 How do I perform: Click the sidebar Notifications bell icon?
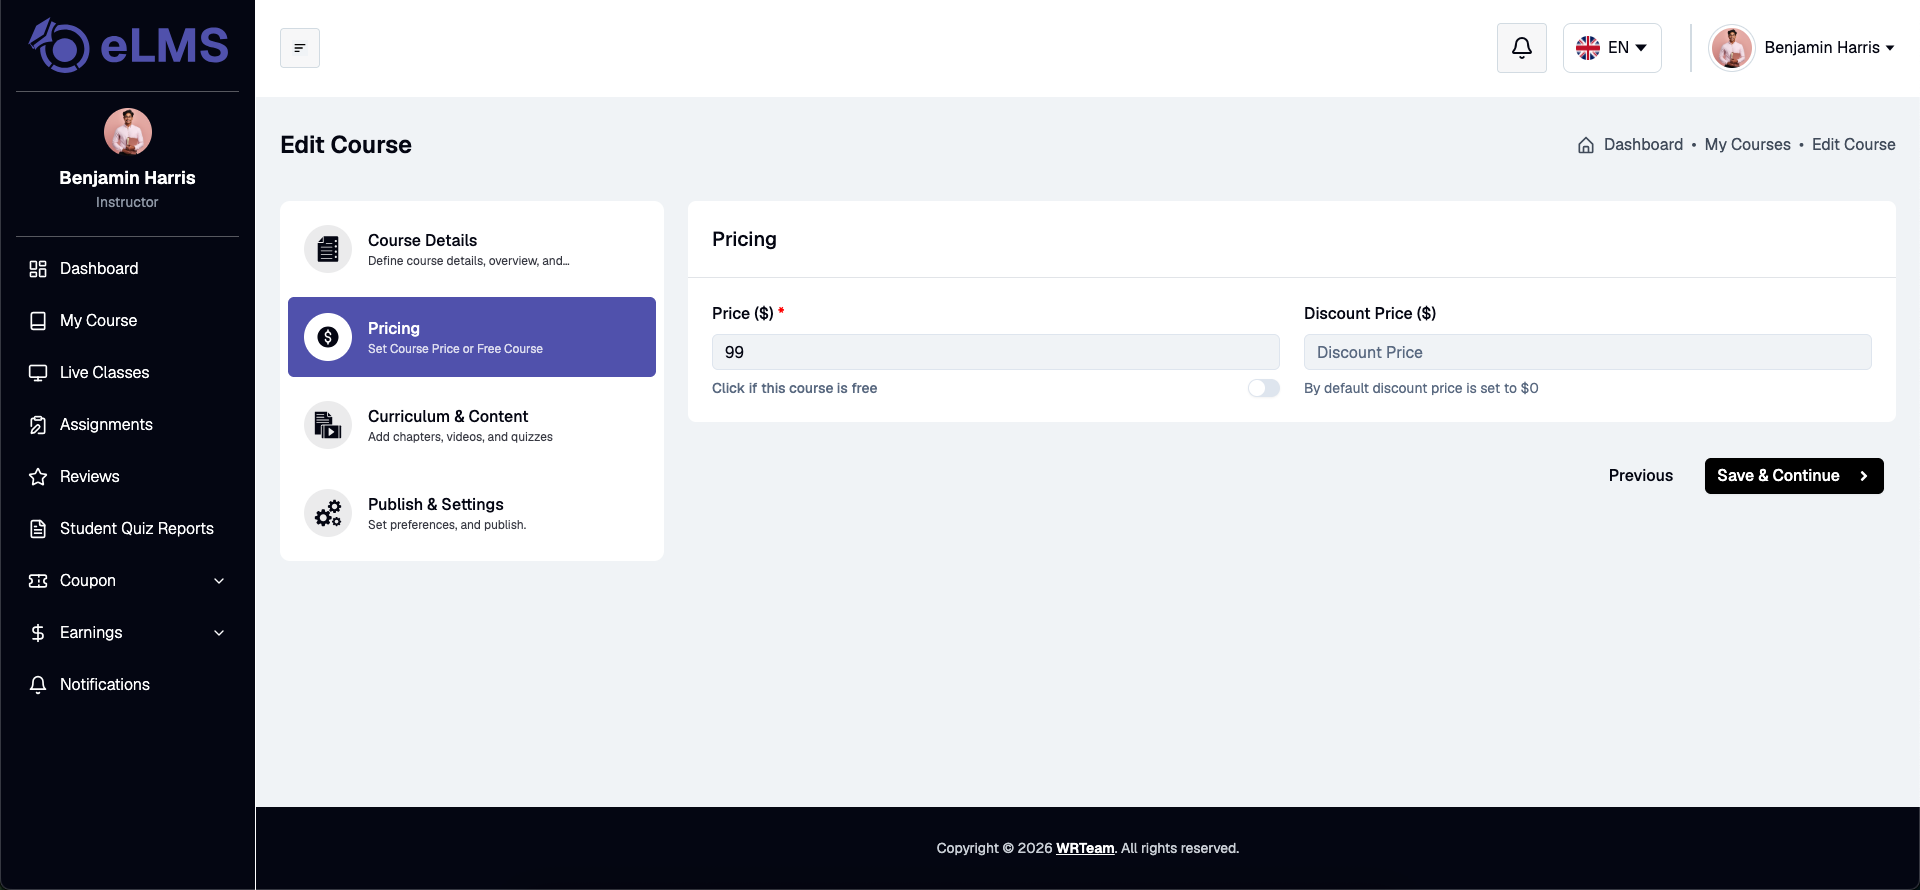pyautogui.click(x=38, y=685)
